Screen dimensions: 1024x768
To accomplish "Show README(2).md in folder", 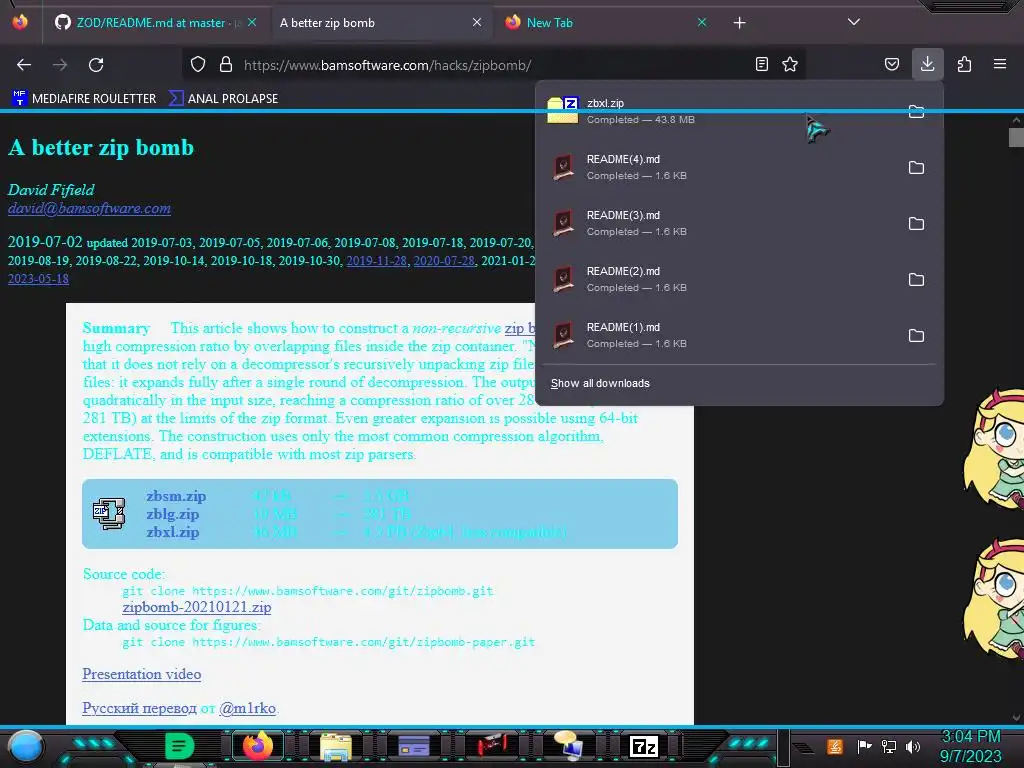I will click(916, 280).
